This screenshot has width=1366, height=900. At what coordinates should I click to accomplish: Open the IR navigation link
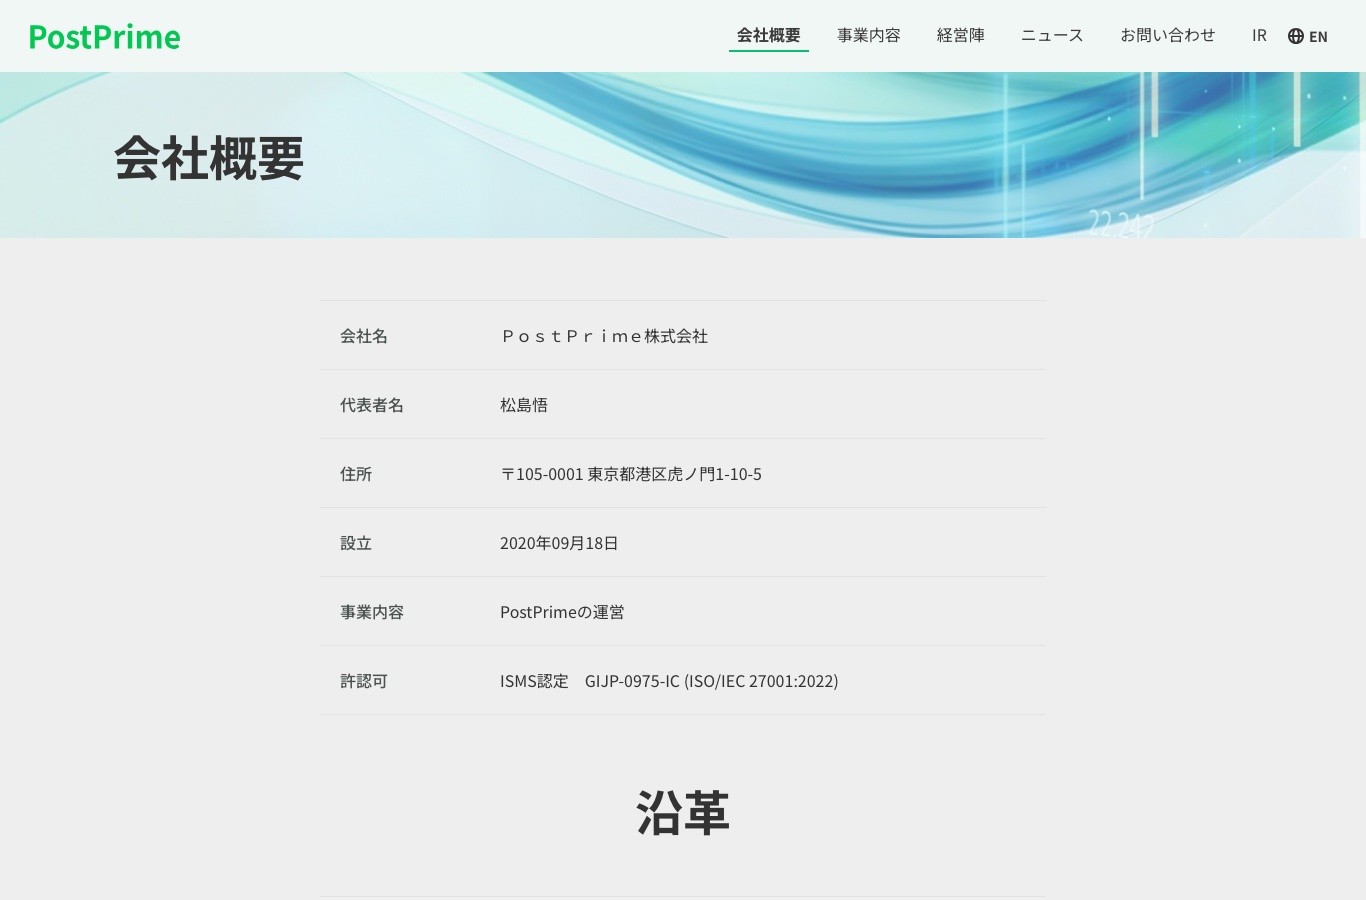1259,35
